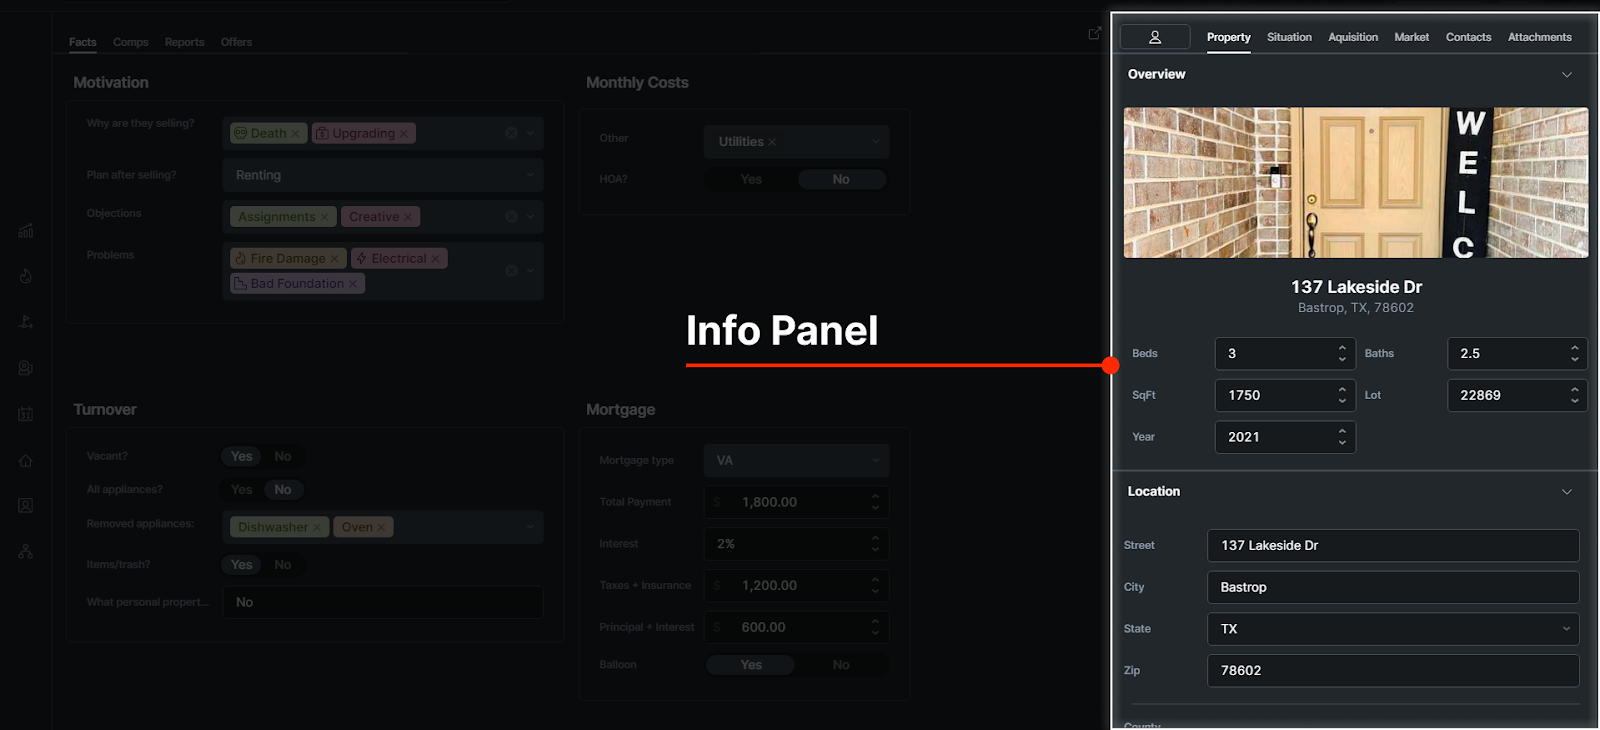1600x730 pixels.
Task: Set Vacant toggle to No
Action: point(283,456)
